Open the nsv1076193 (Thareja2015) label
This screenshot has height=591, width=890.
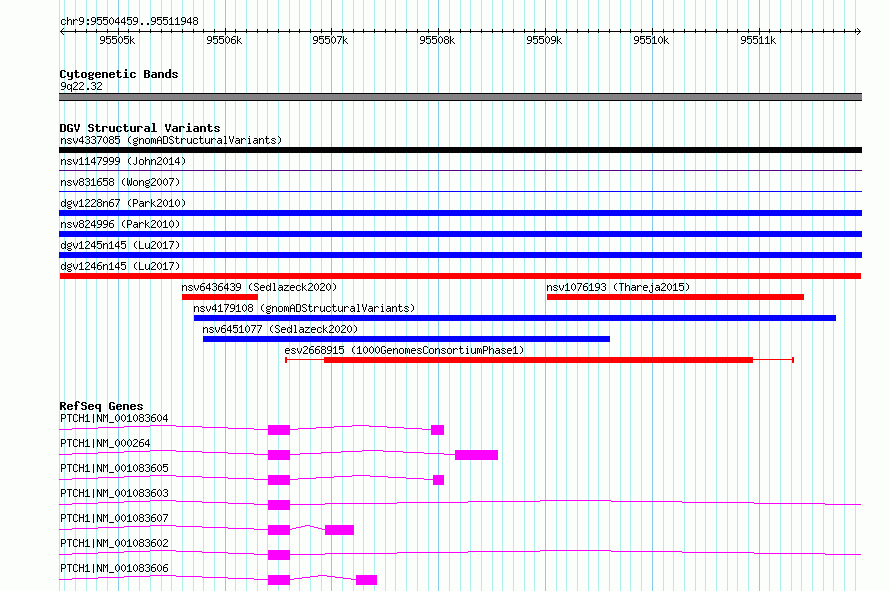click(x=618, y=287)
